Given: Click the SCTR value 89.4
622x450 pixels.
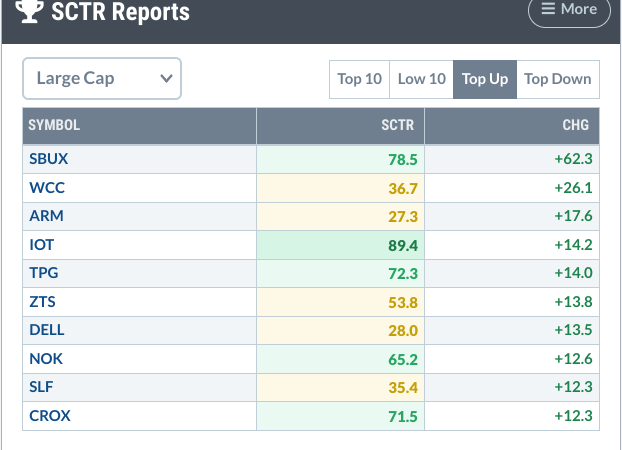Looking at the screenshot, I should coord(403,246).
